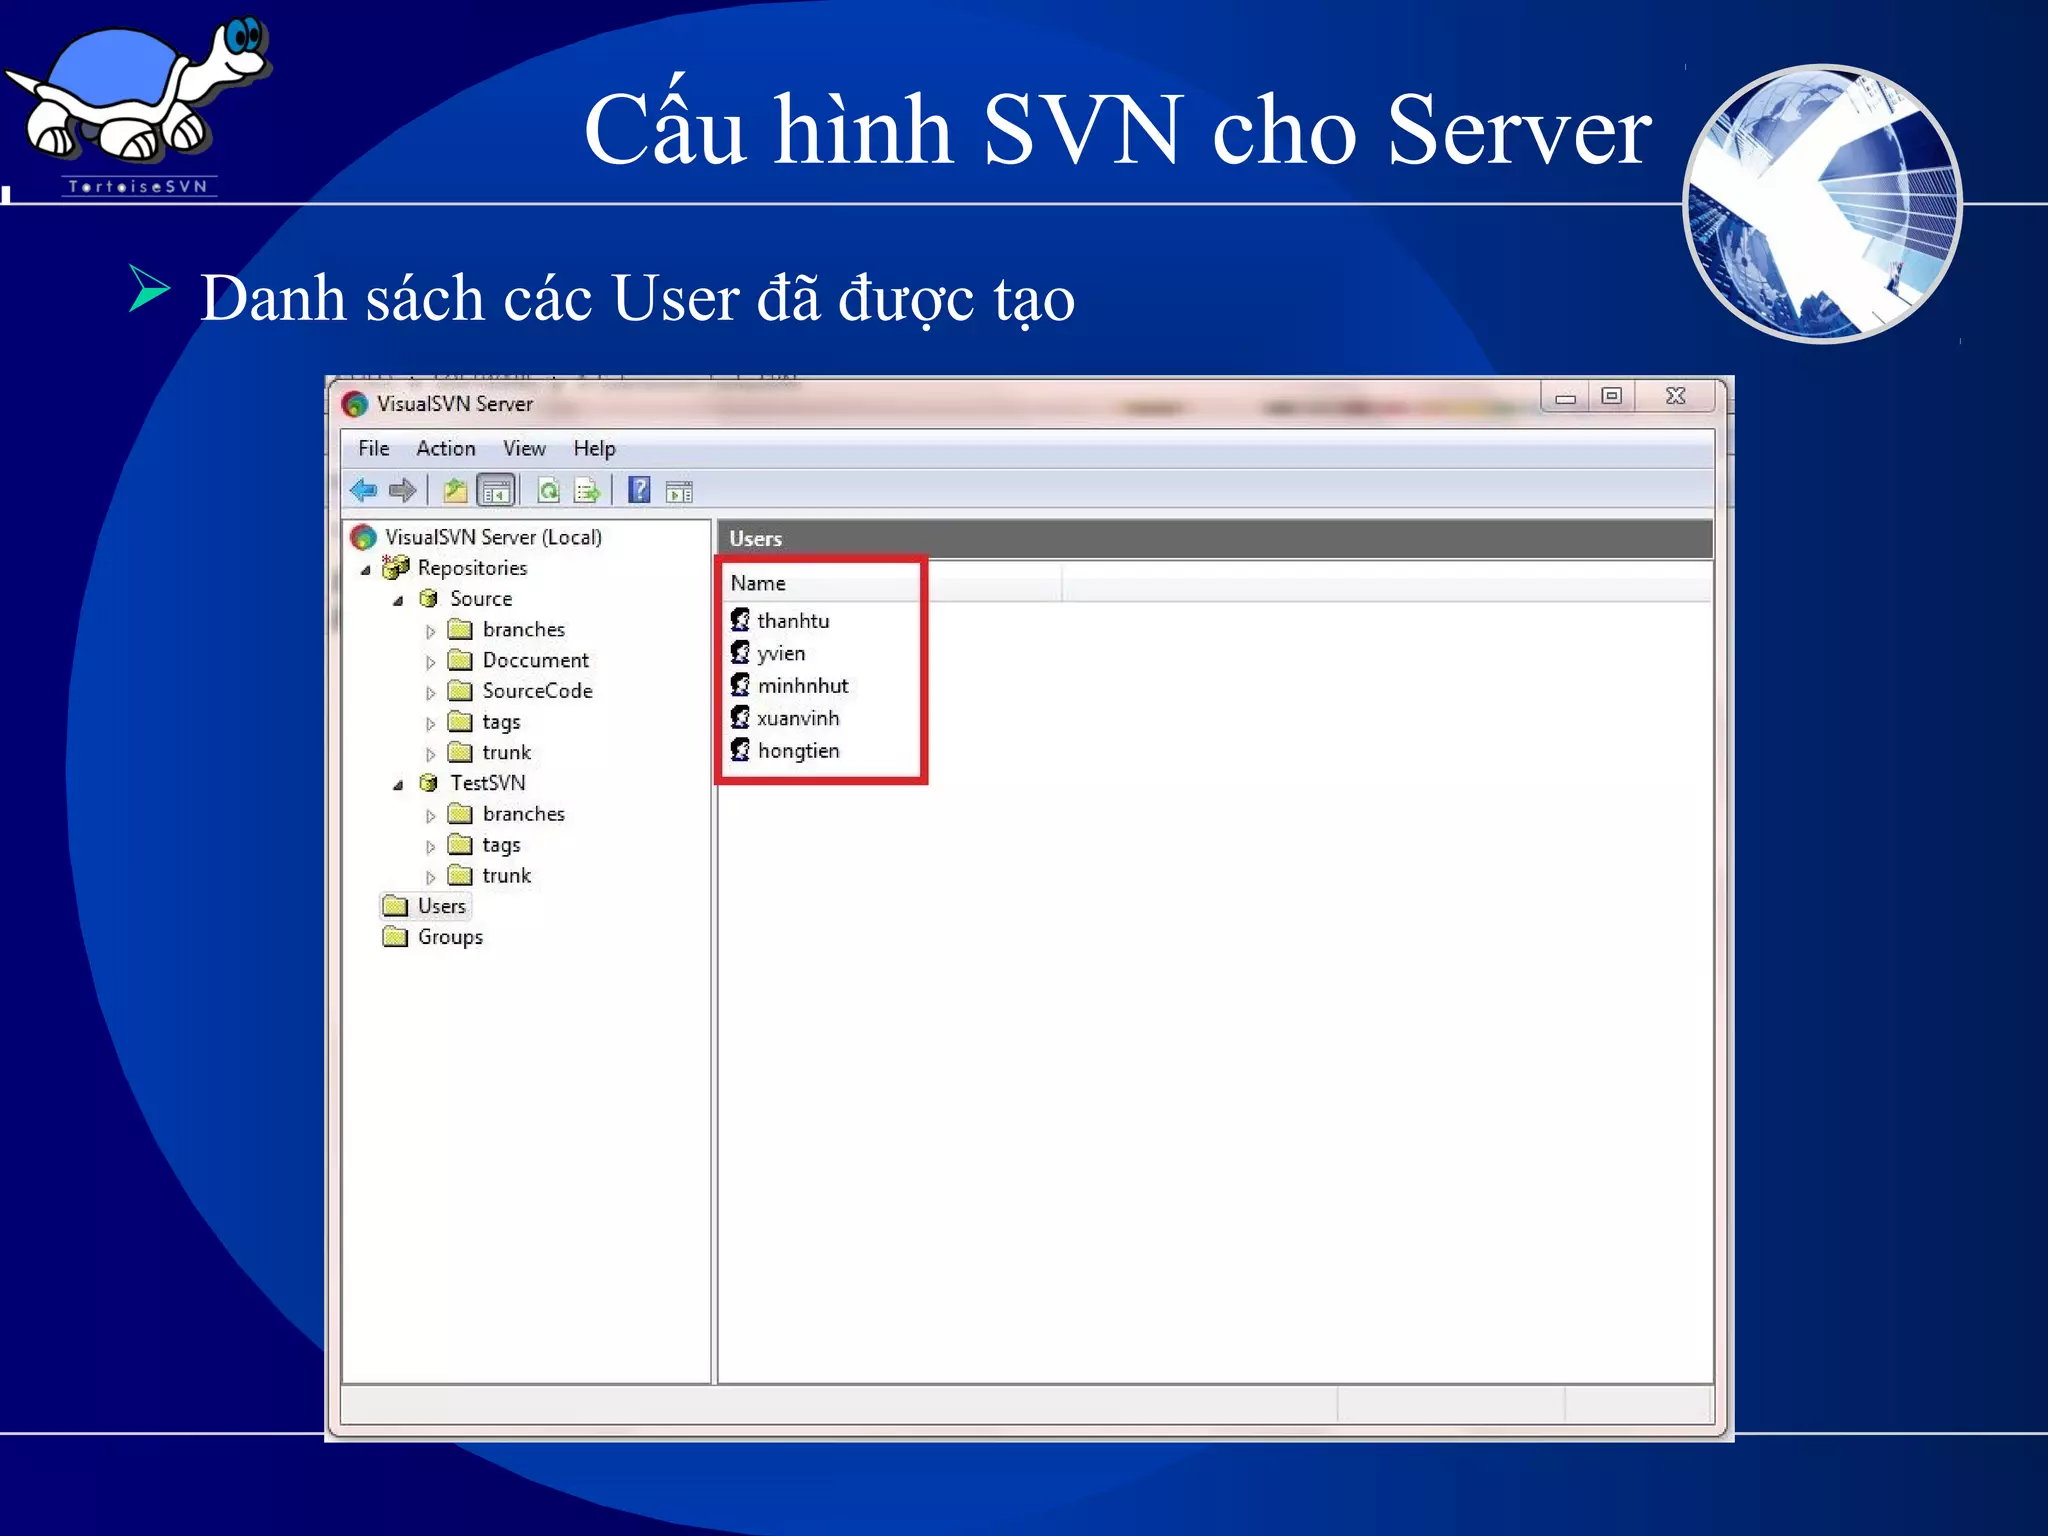2048x1536 pixels.
Task: Click the Refresh toolbar icon
Action: click(549, 490)
